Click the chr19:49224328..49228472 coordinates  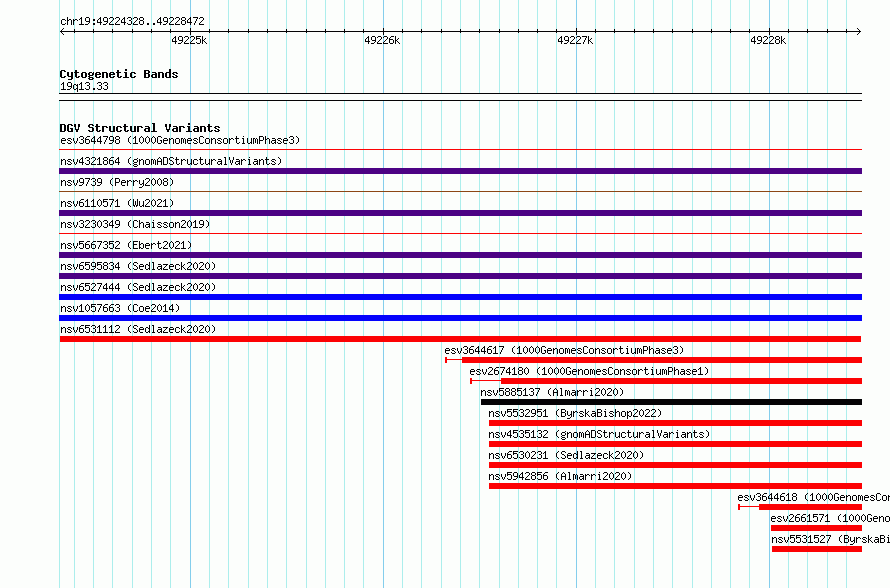[x=132, y=22]
